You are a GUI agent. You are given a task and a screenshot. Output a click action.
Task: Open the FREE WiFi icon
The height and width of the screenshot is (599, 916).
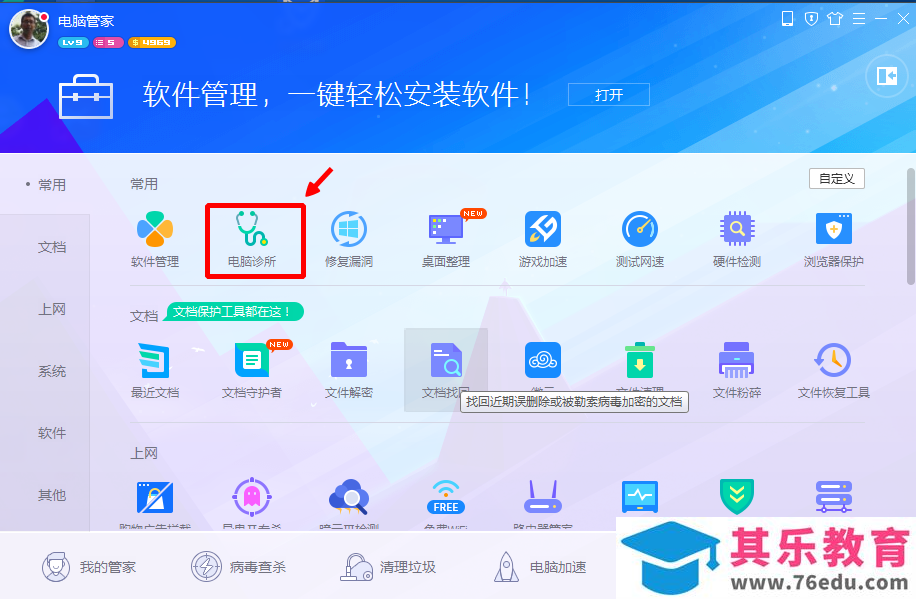tap(446, 497)
